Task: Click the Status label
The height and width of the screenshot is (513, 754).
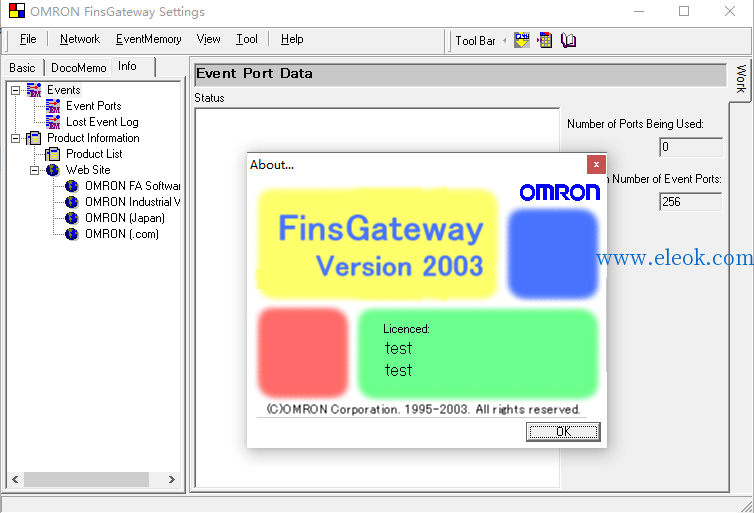Action: click(x=209, y=98)
